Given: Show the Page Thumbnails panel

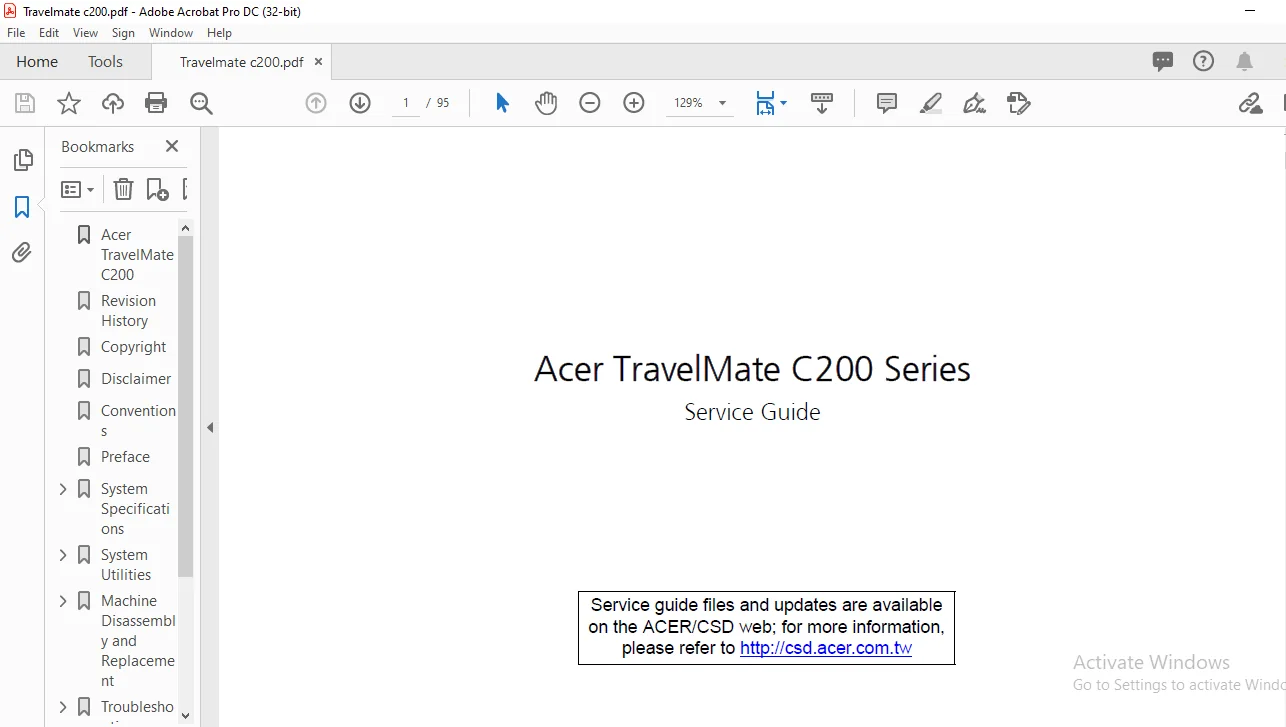Looking at the screenshot, I should coord(22,160).
